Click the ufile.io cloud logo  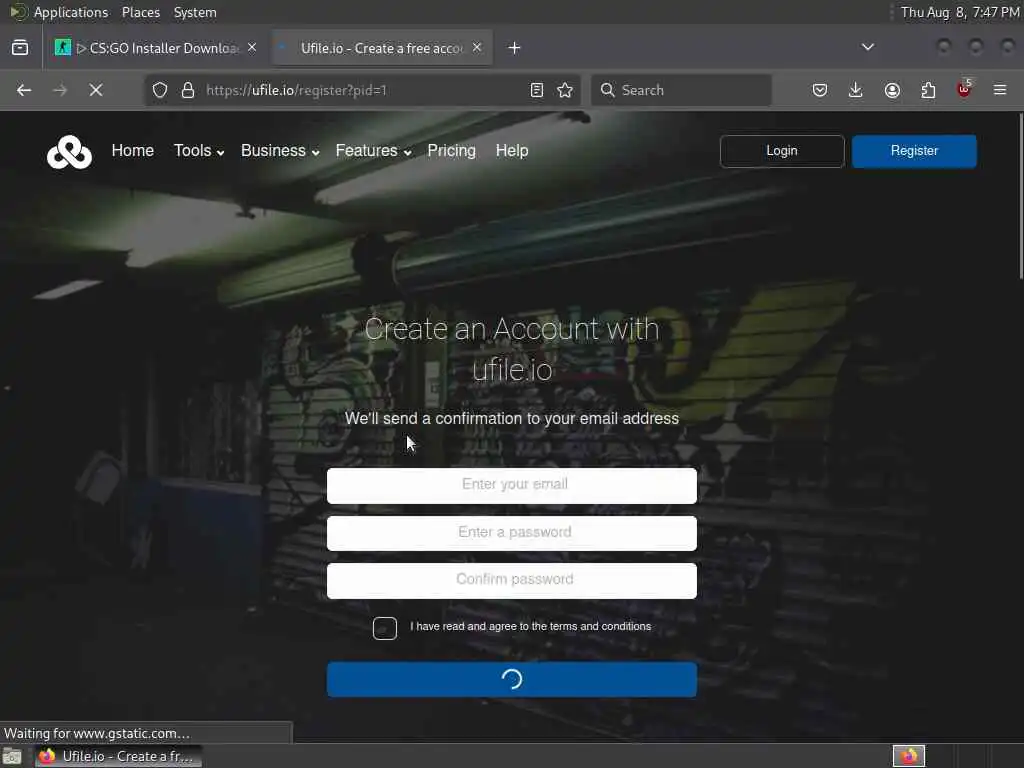click(x=69, y=152)
